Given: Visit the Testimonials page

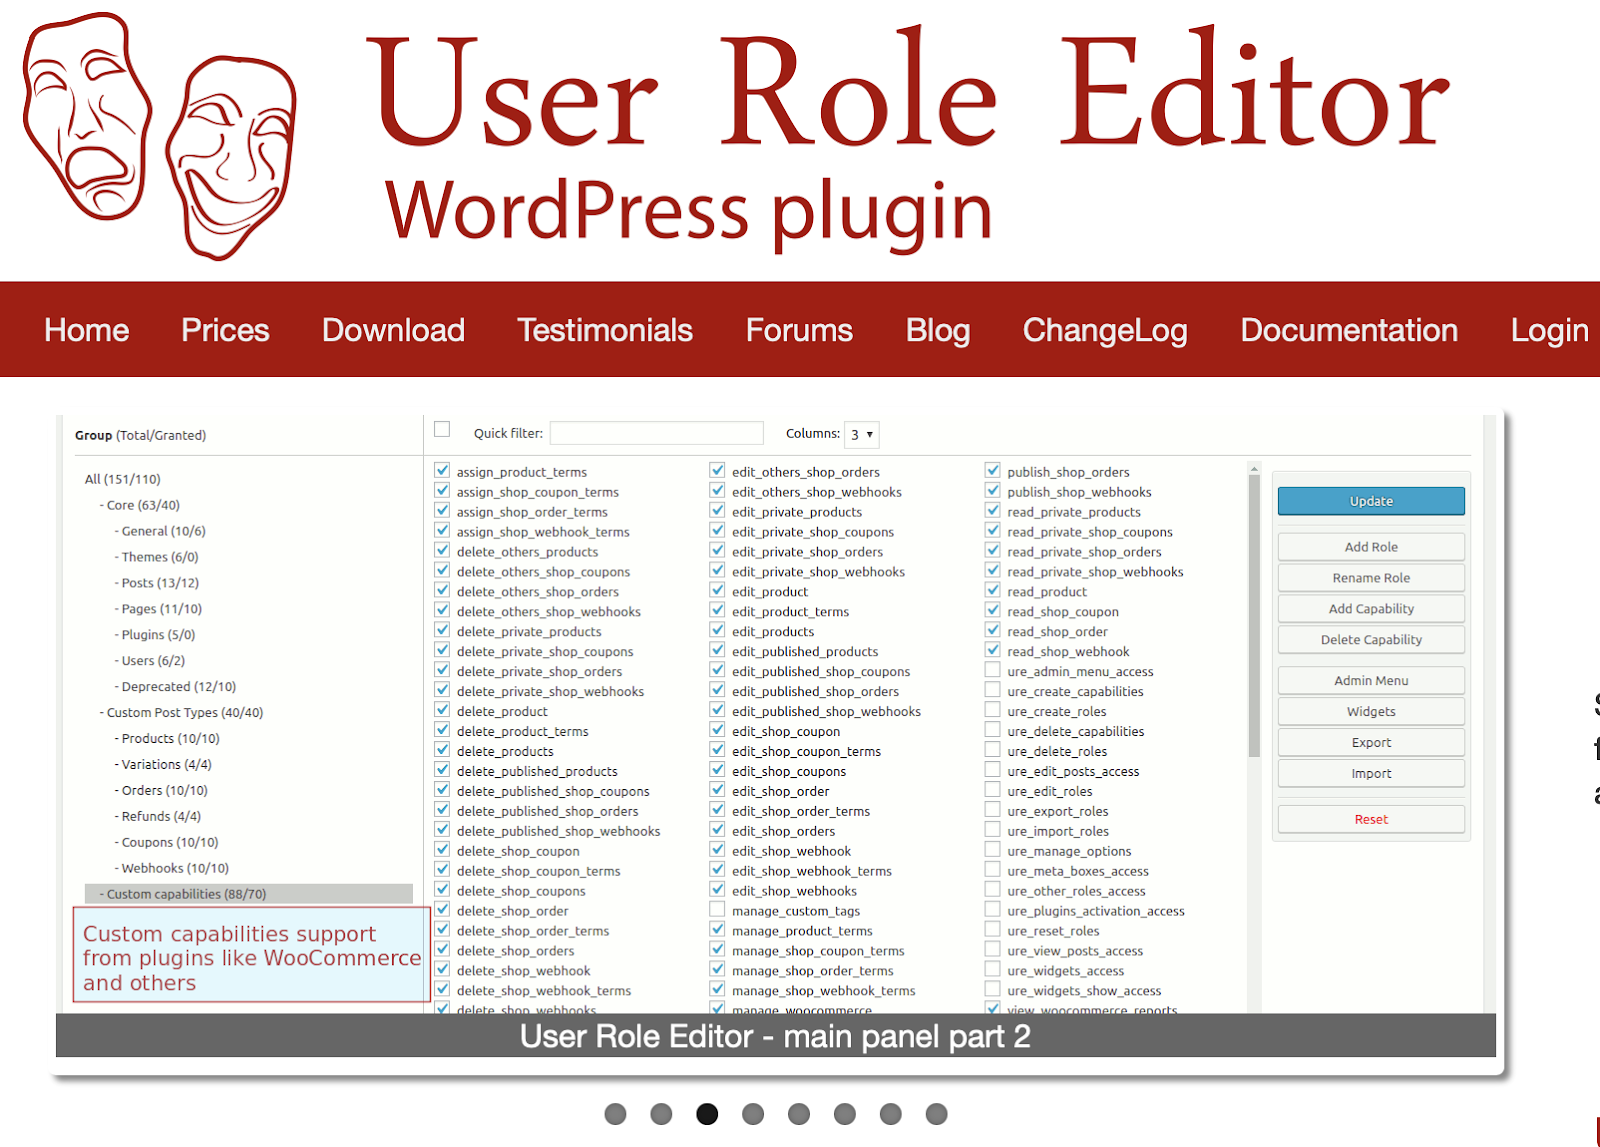Looking at the screenshot, I should (605, 330).
